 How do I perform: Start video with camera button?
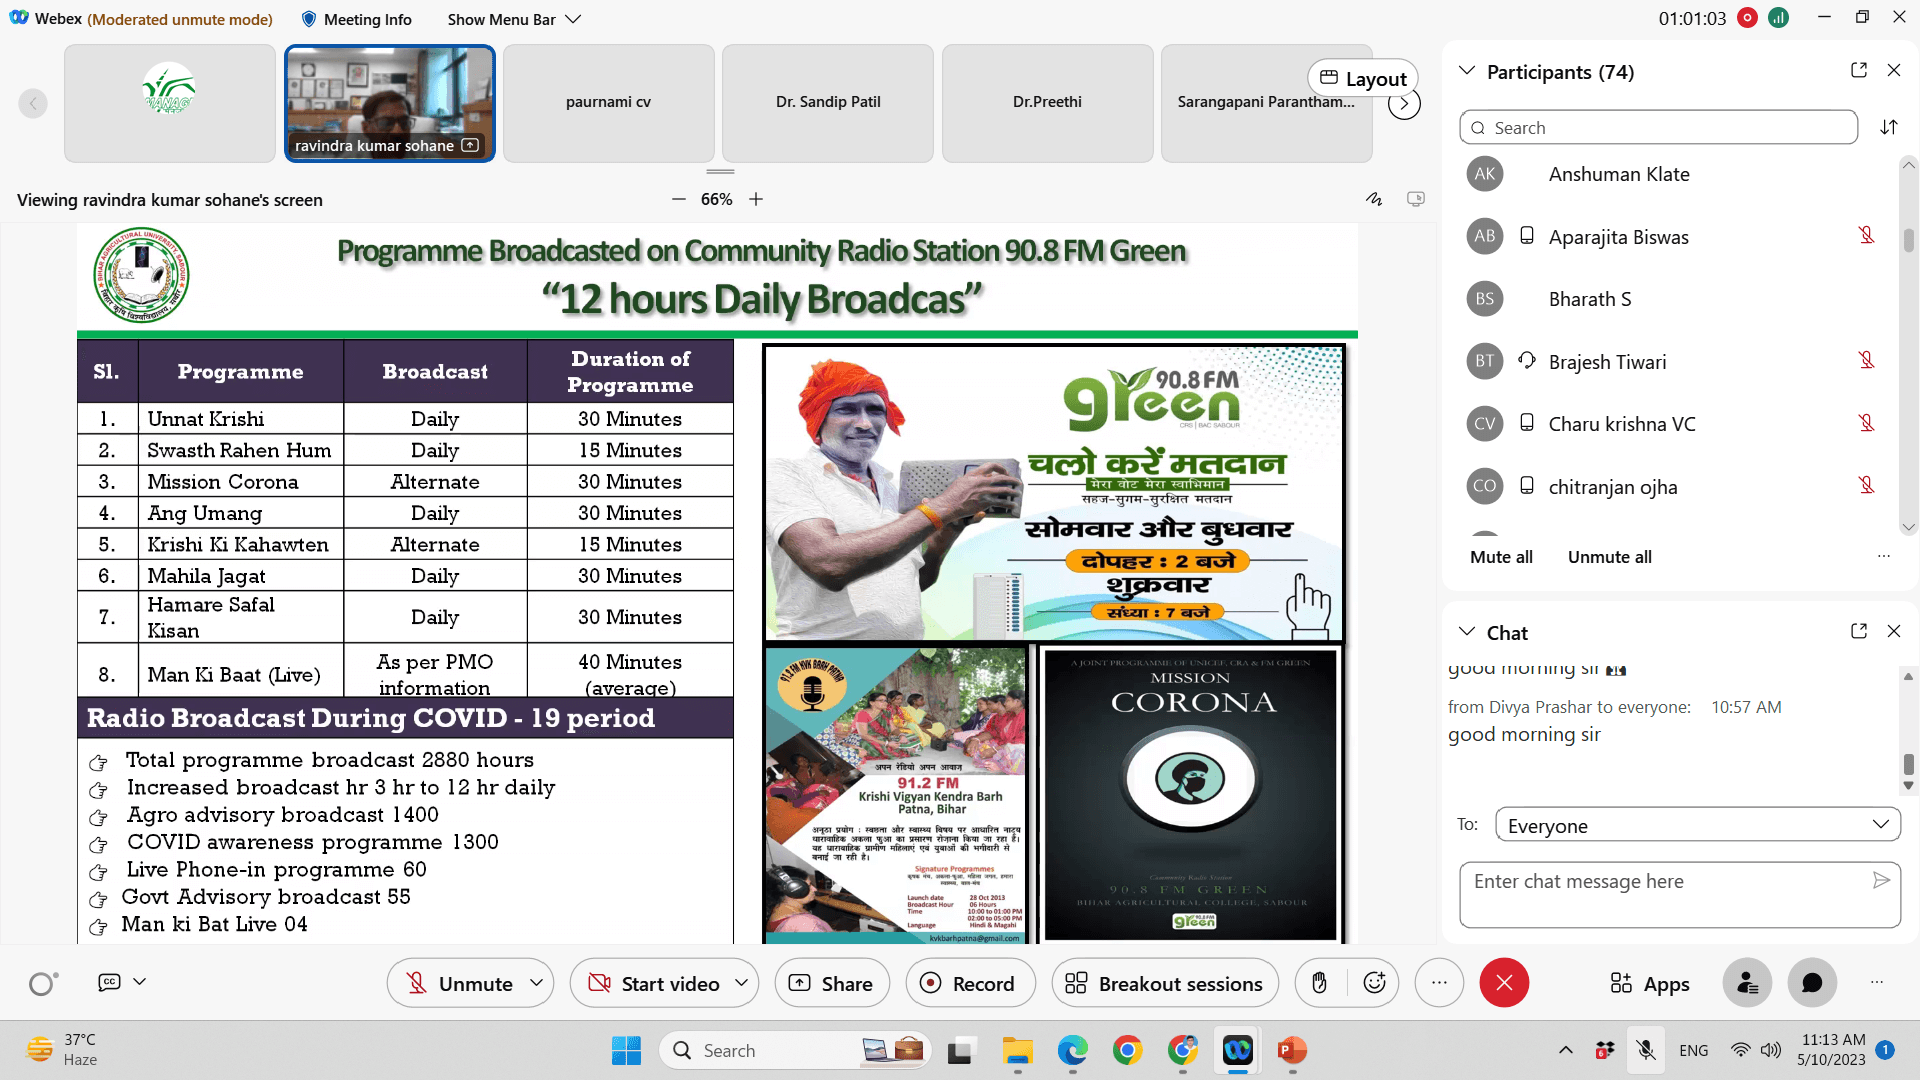tap(654, 983)
